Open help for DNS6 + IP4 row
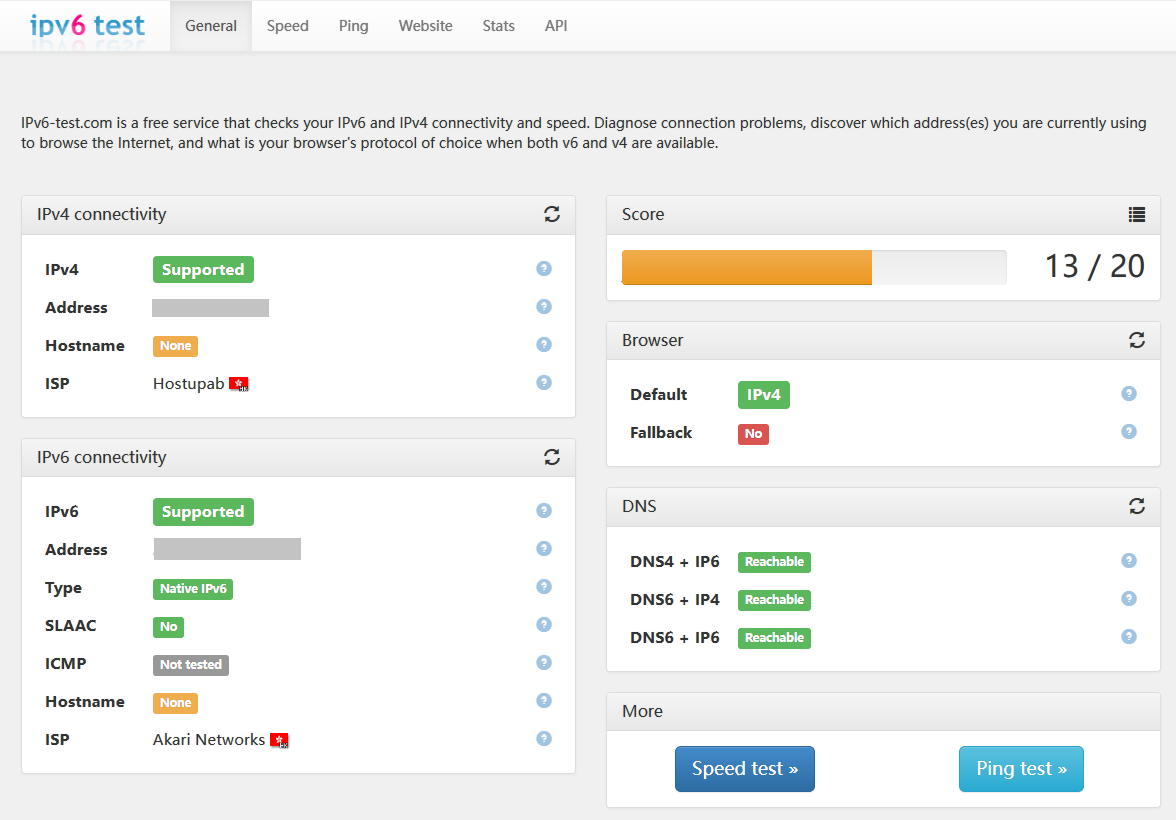This screenshot has height=820, width=1176. (1129, 599)
